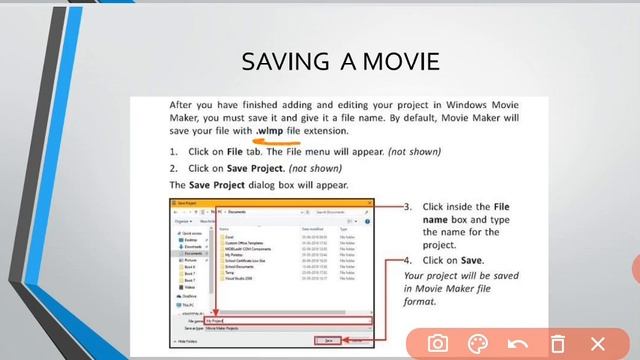Click the italic note 'Your project will be saved'
Image resolution: width=640 pixels, height=360 pixels.
click(x=461, y=276)
